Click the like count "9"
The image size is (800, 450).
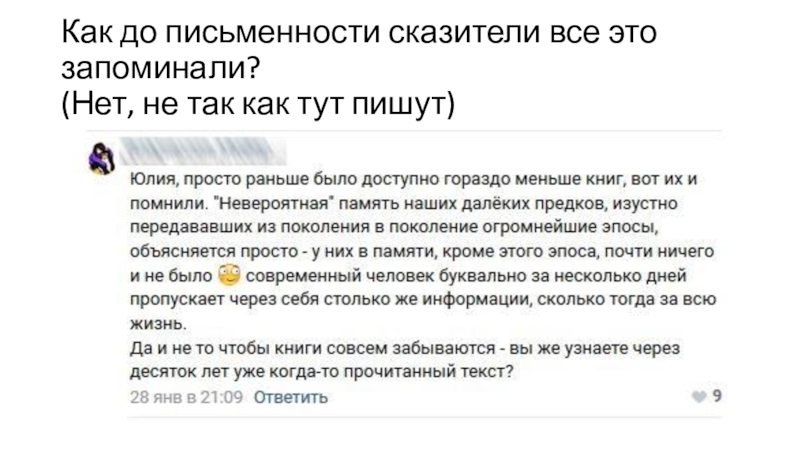[718, 396]
